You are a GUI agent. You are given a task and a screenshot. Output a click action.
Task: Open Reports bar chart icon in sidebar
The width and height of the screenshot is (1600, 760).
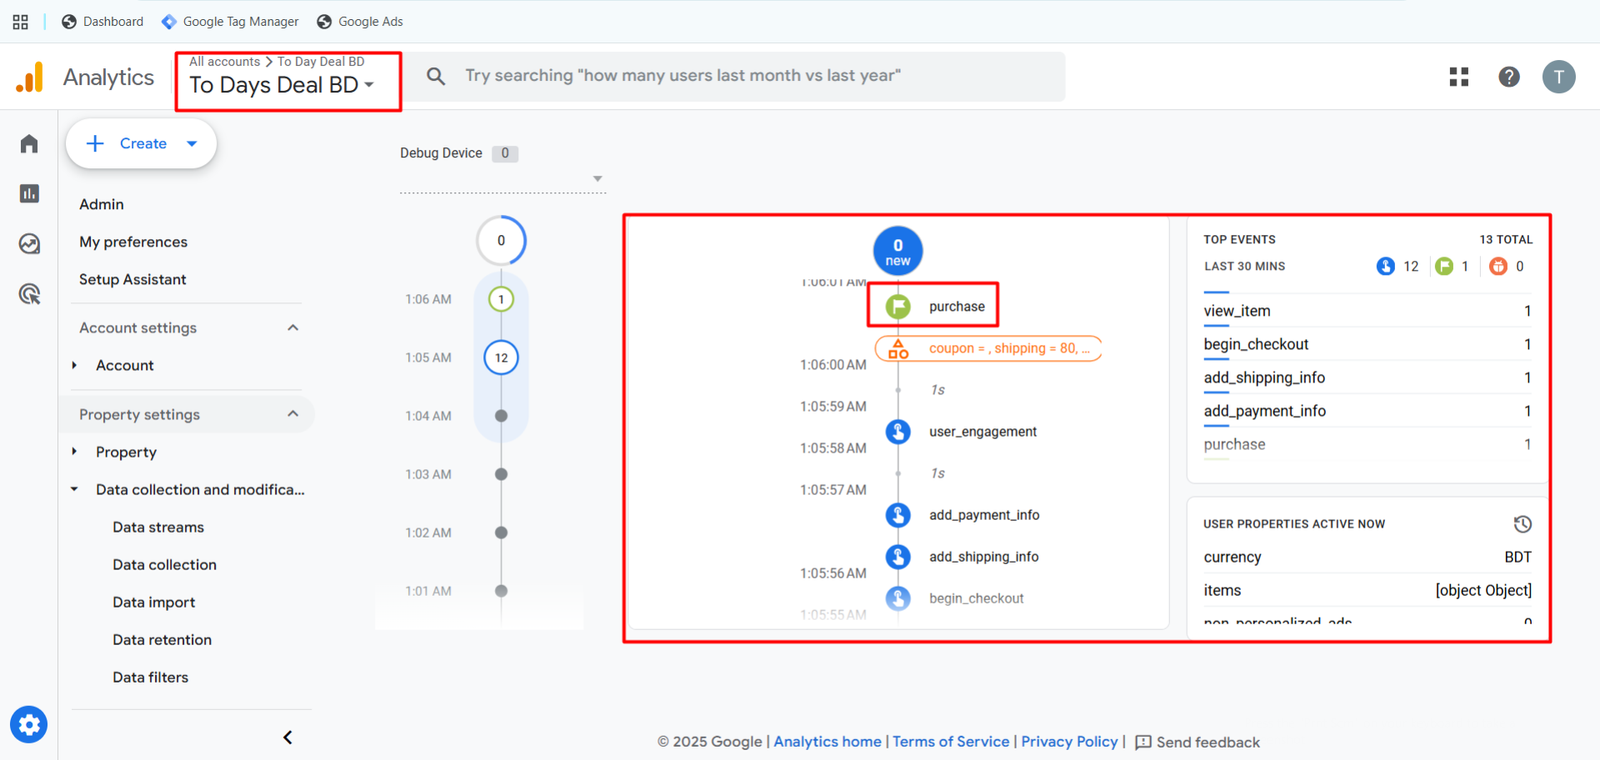29,193
